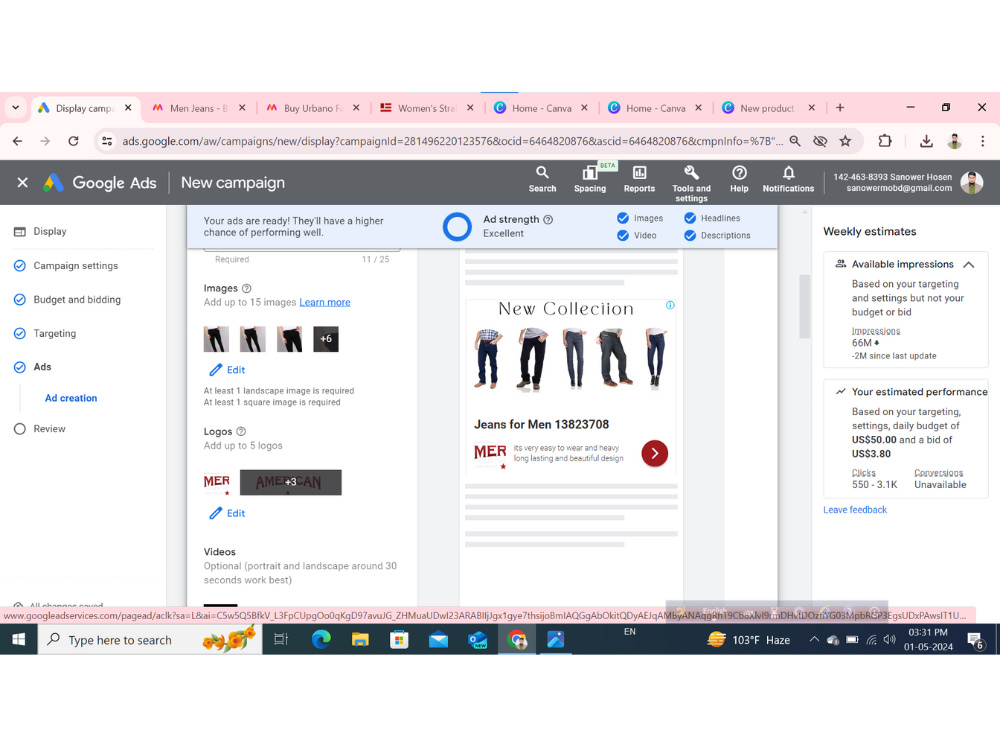Switch to the New product tab
The height and width of the screenshot is (750, 1000).
(768, 108)
